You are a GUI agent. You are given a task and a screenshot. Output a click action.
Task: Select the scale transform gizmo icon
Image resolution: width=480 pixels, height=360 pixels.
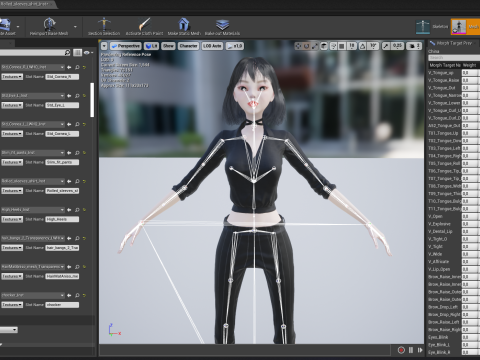coord(314,46)
